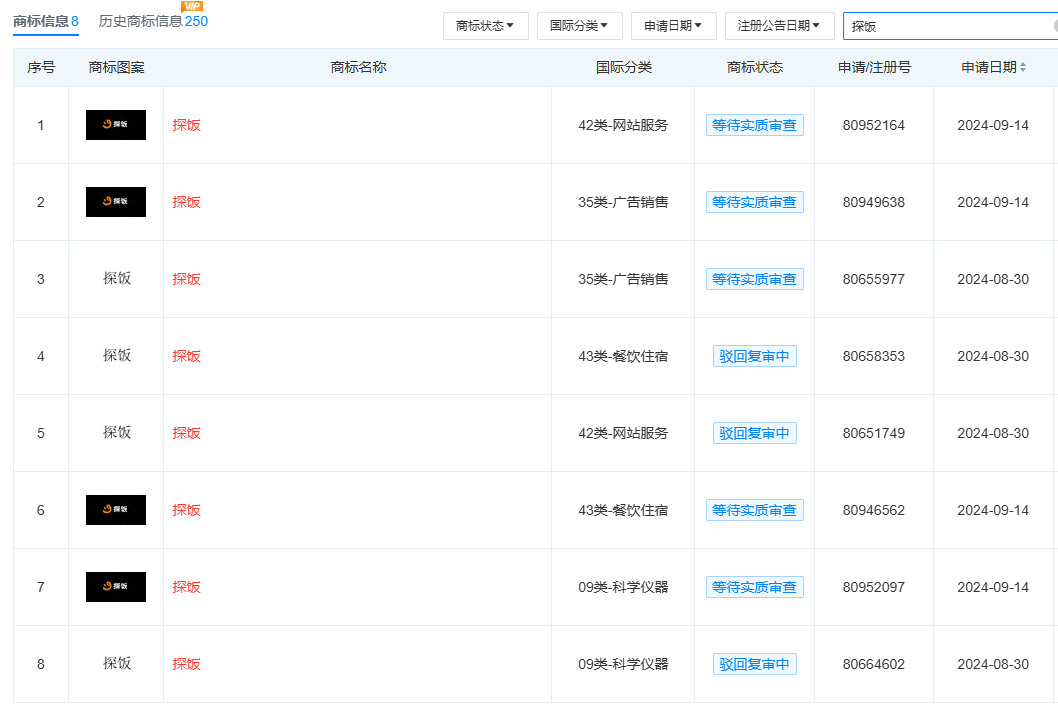
Task: Click 等待实质审查 status tag for 80952164
Action: click(754, 125)
